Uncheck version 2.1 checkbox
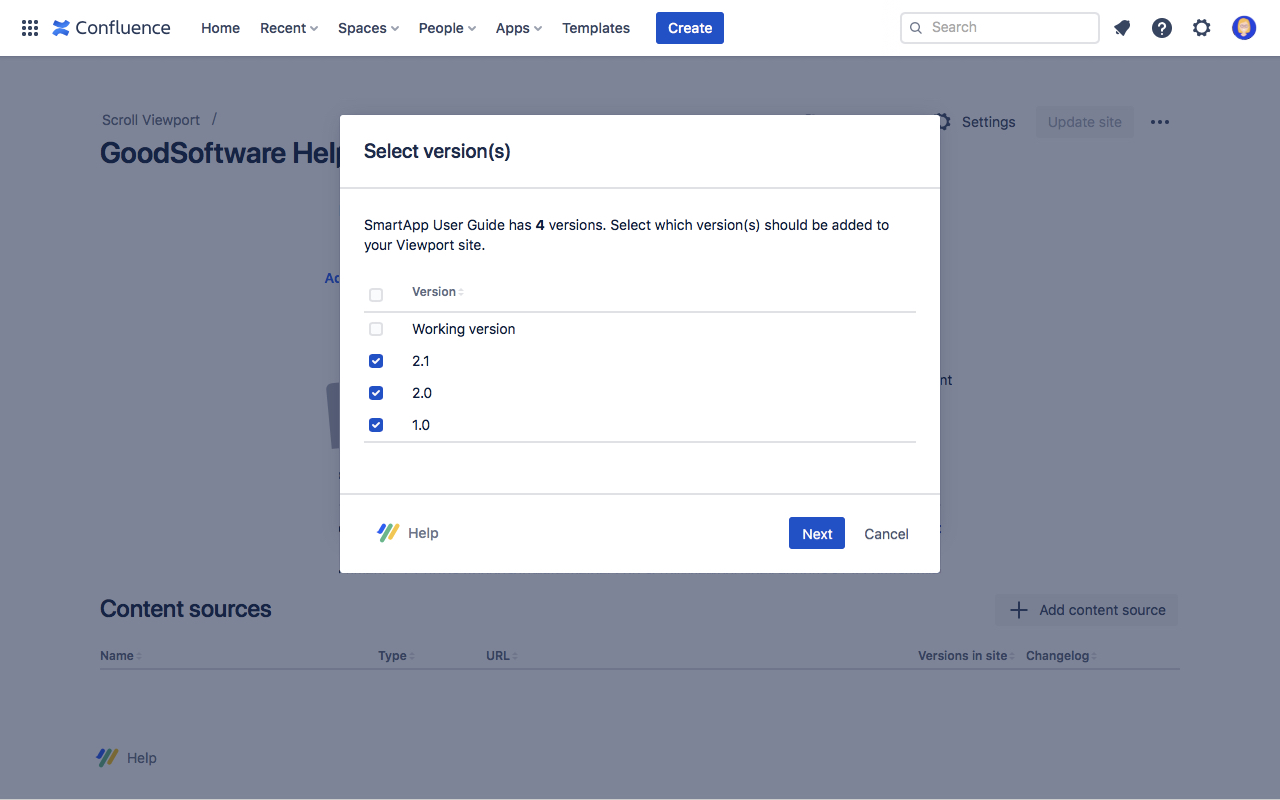This screenshot has height=800, width=1280. coord(376,361)
